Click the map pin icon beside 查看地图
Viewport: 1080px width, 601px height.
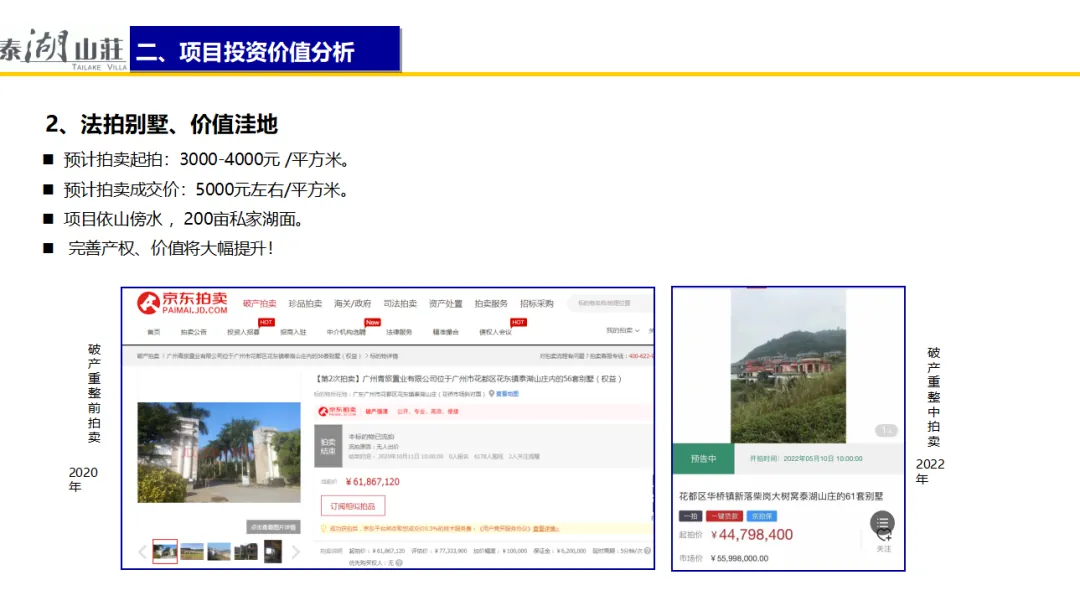(x=491, y=394)
